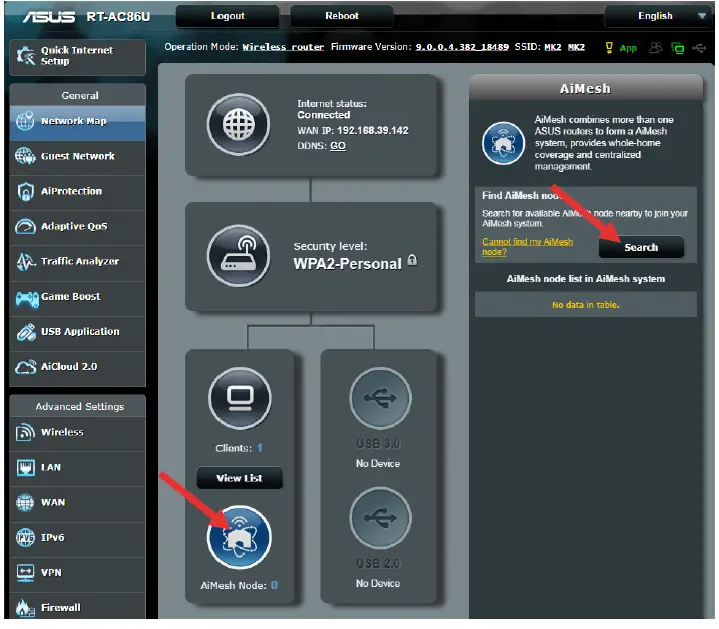Click the first MK2 SSID link
Screen dimensions: 719x629
[553, 47]
